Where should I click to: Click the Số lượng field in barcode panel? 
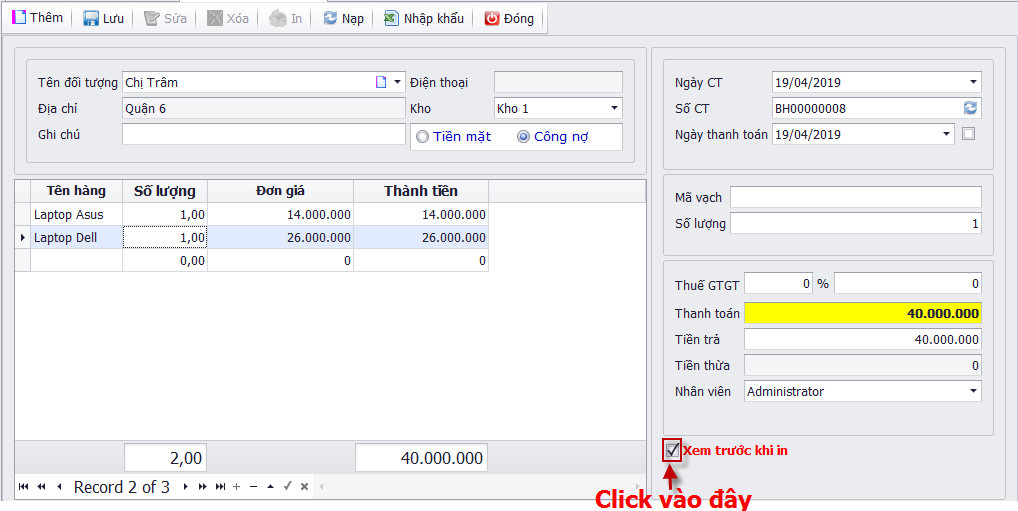(856, 223)
